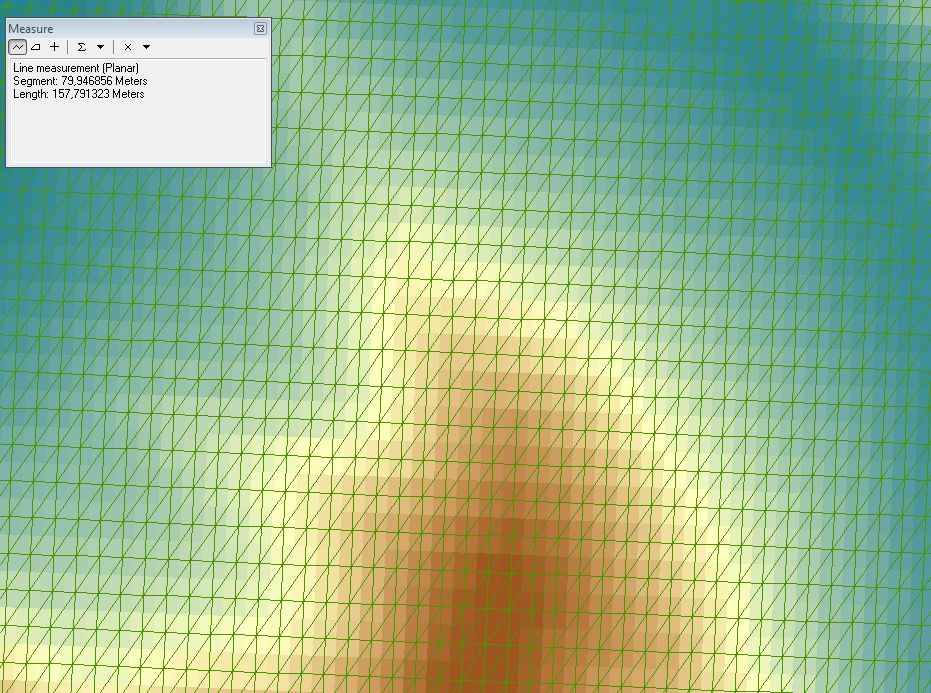Click the 'Line measurement (Planar)' text
The width and height of the screenshot is (931, 693).
point(76,68)
